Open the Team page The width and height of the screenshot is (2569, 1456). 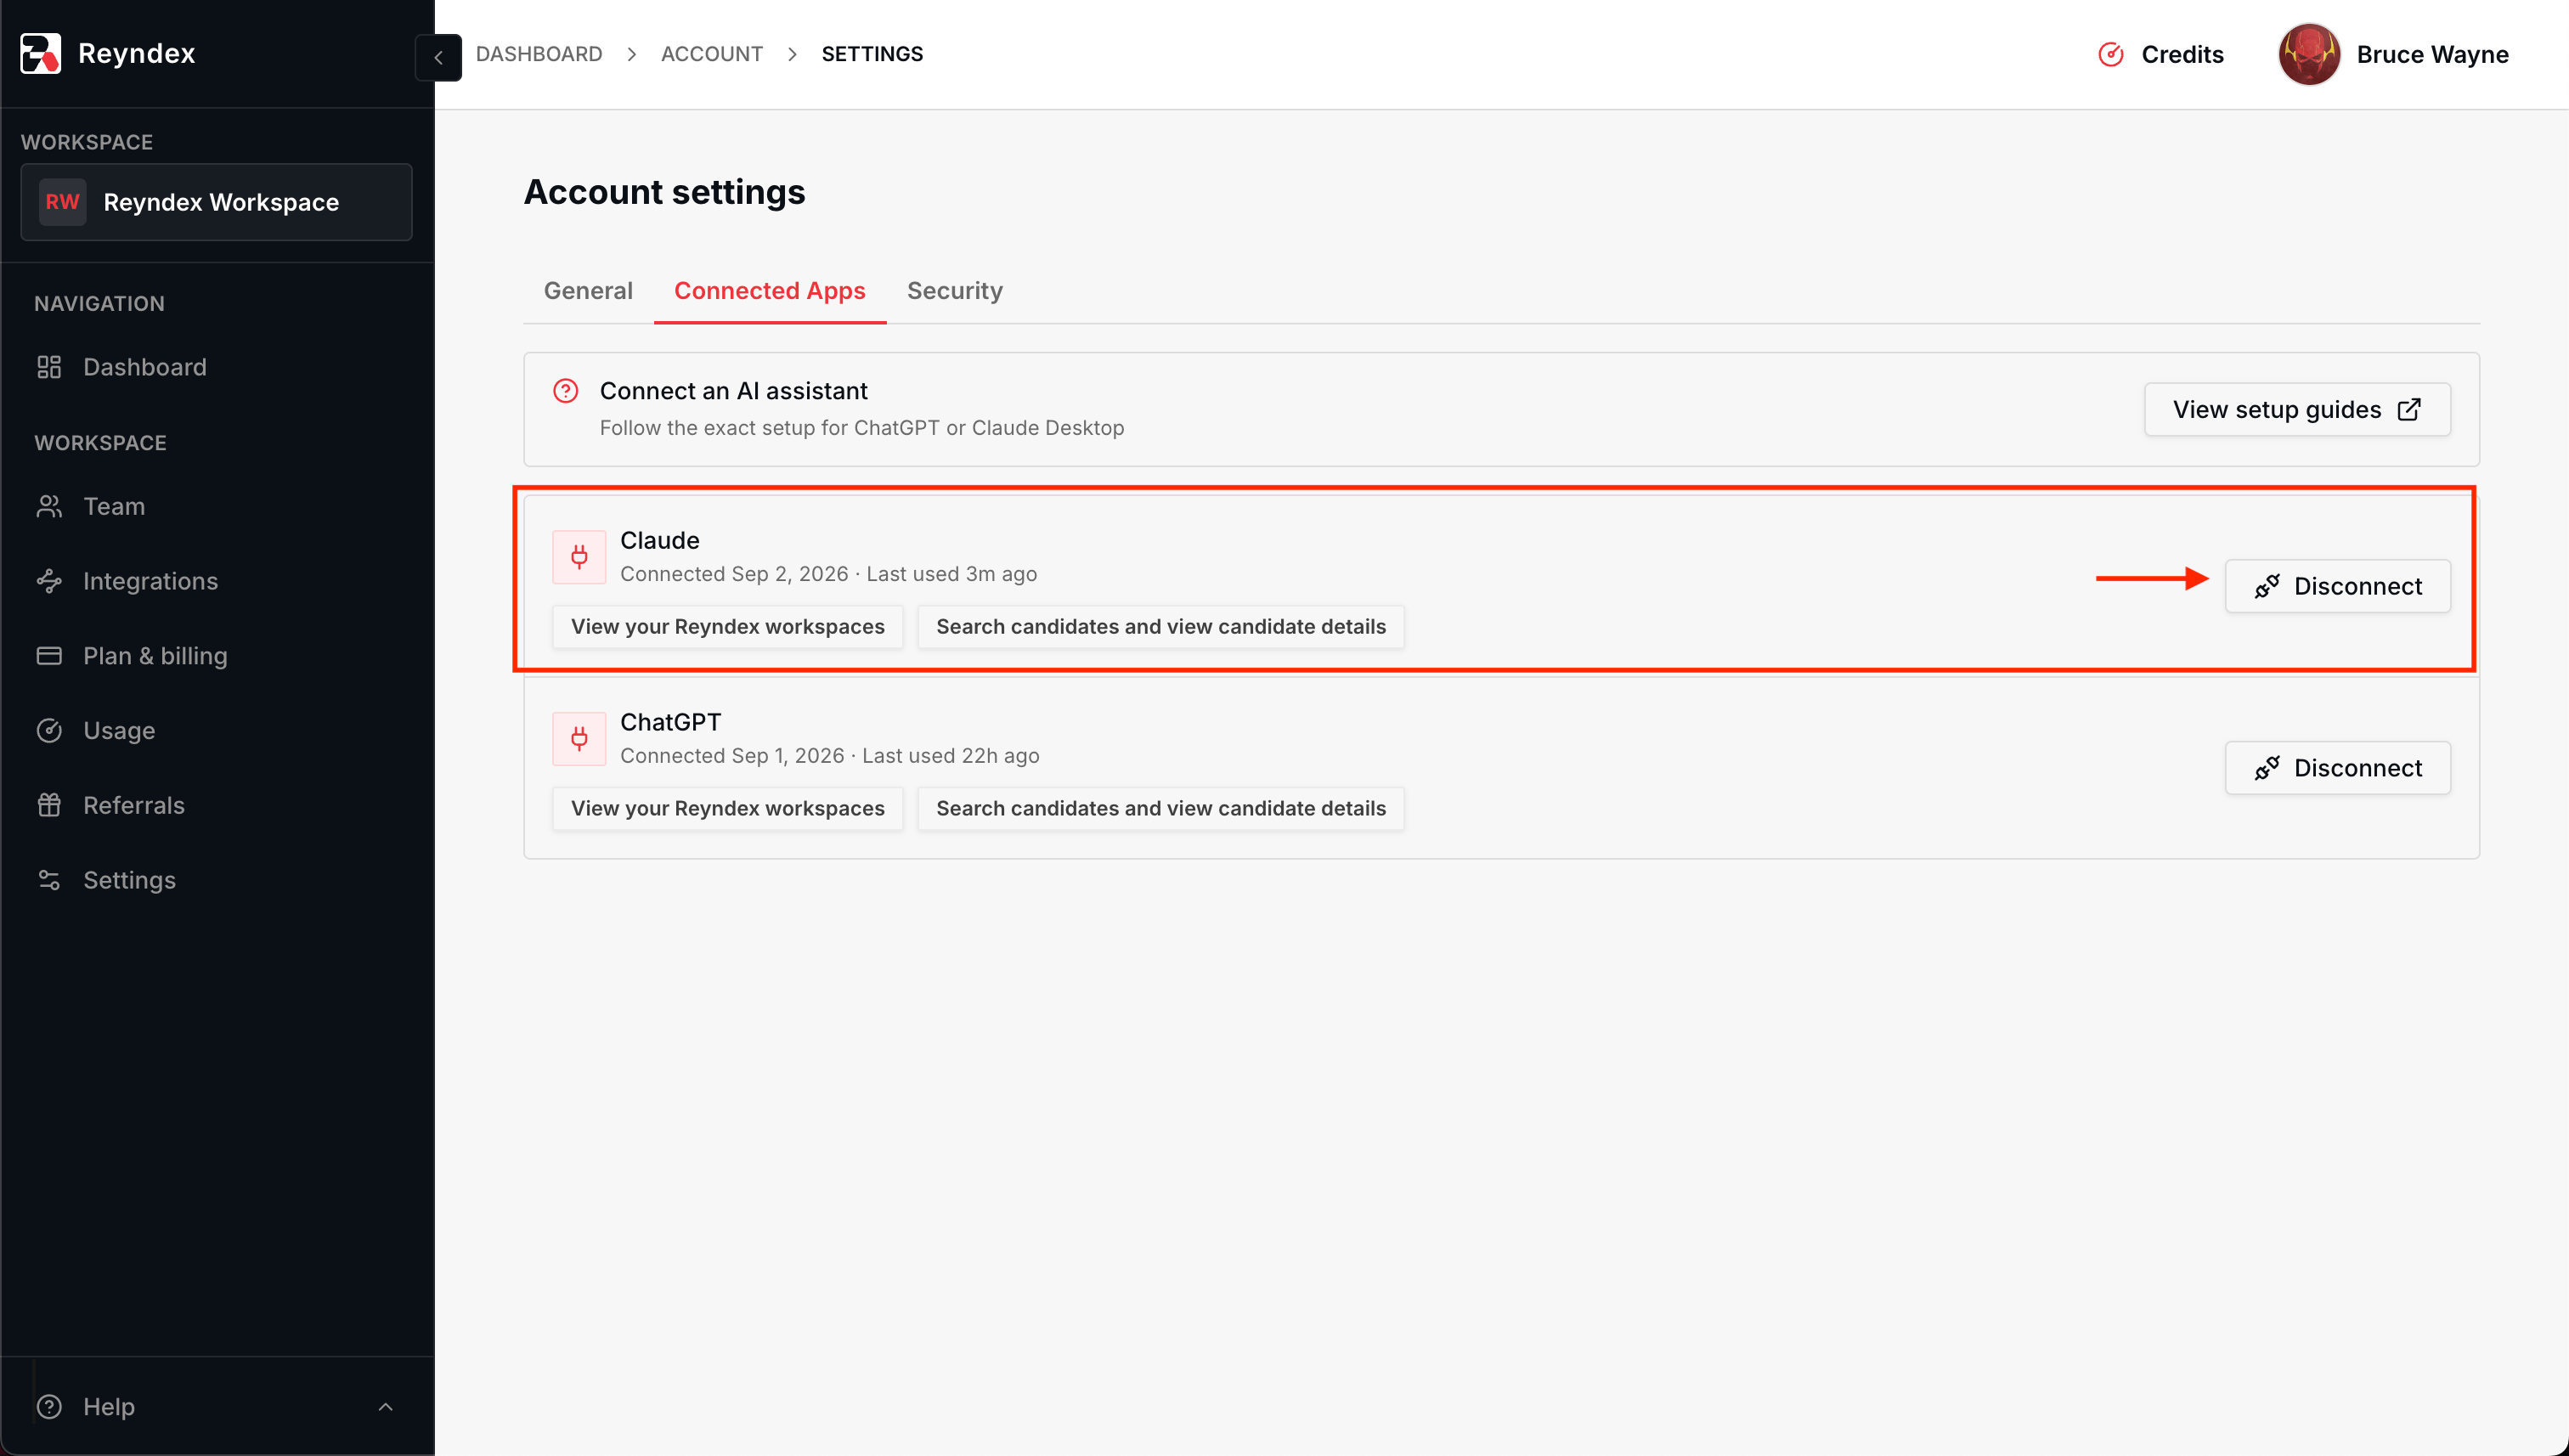coord(216,506)
